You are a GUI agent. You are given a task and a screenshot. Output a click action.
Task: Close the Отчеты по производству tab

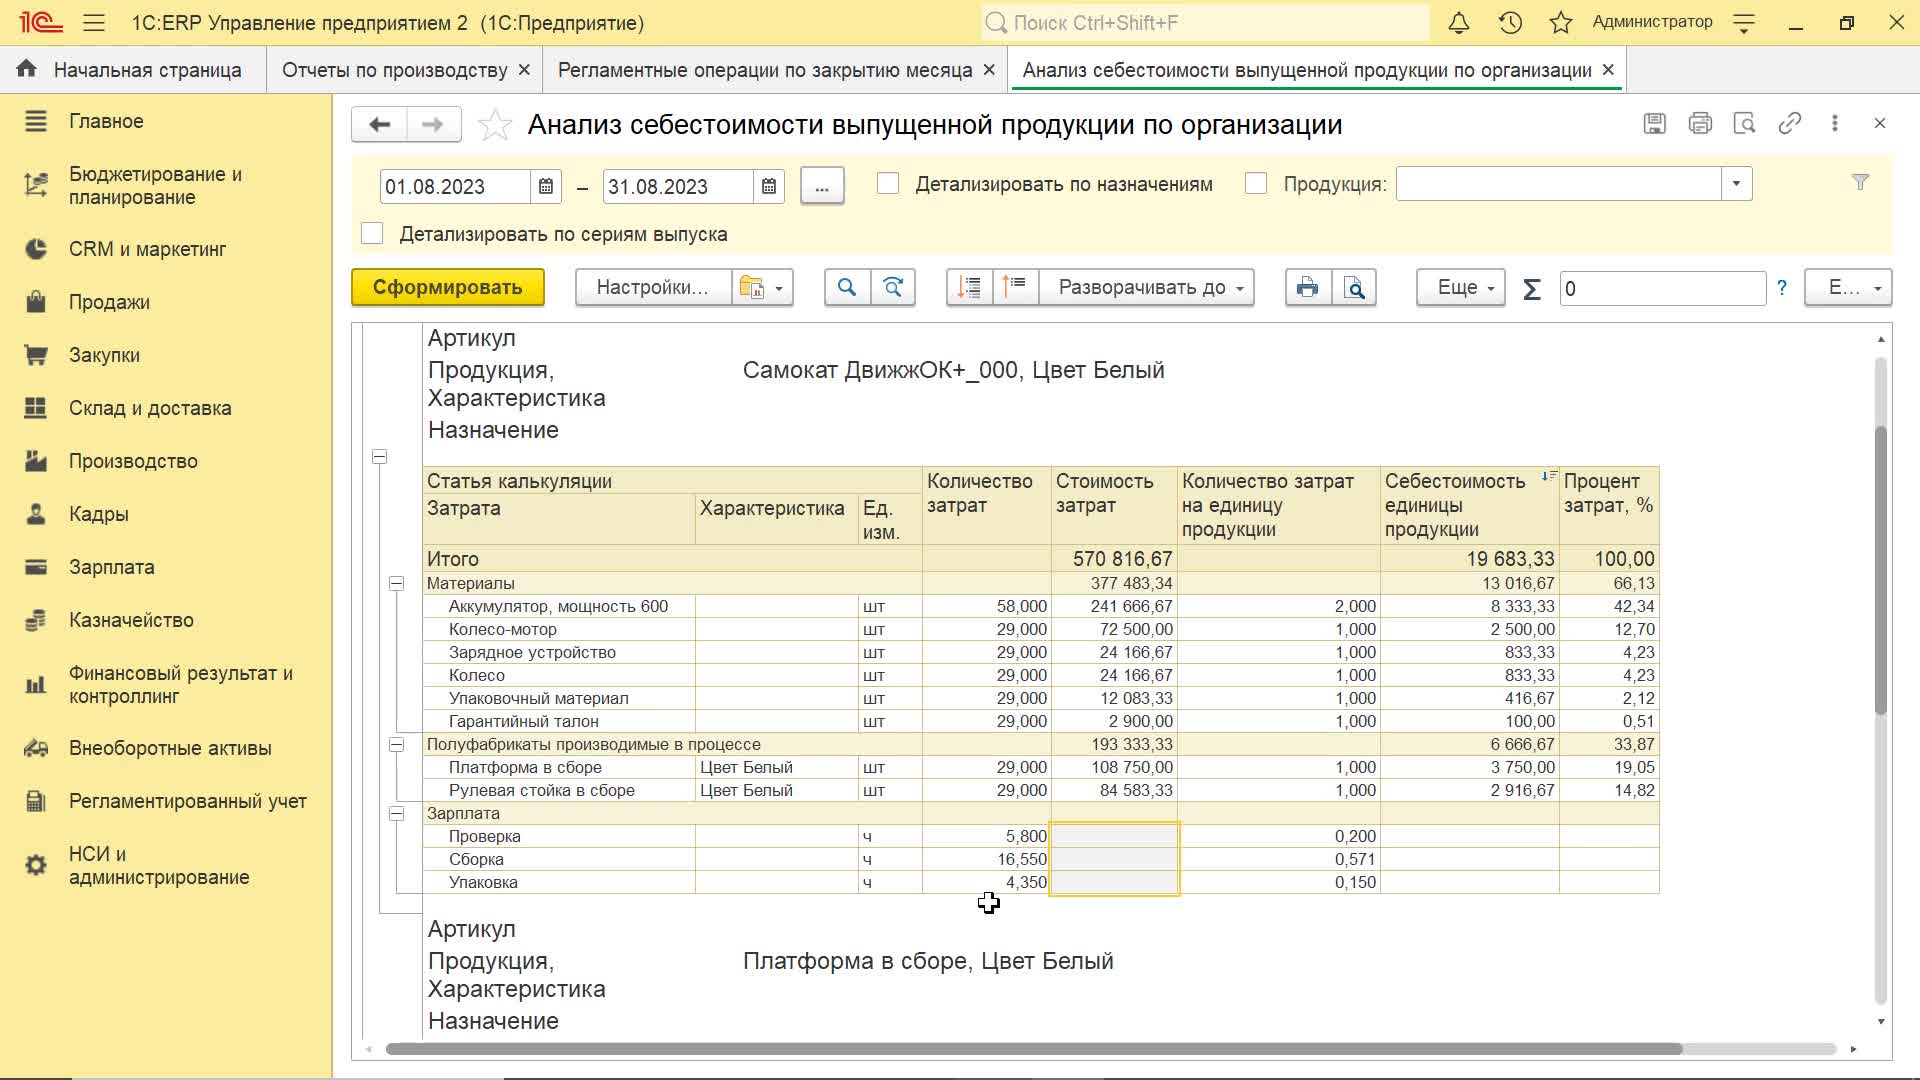point(524,70)
